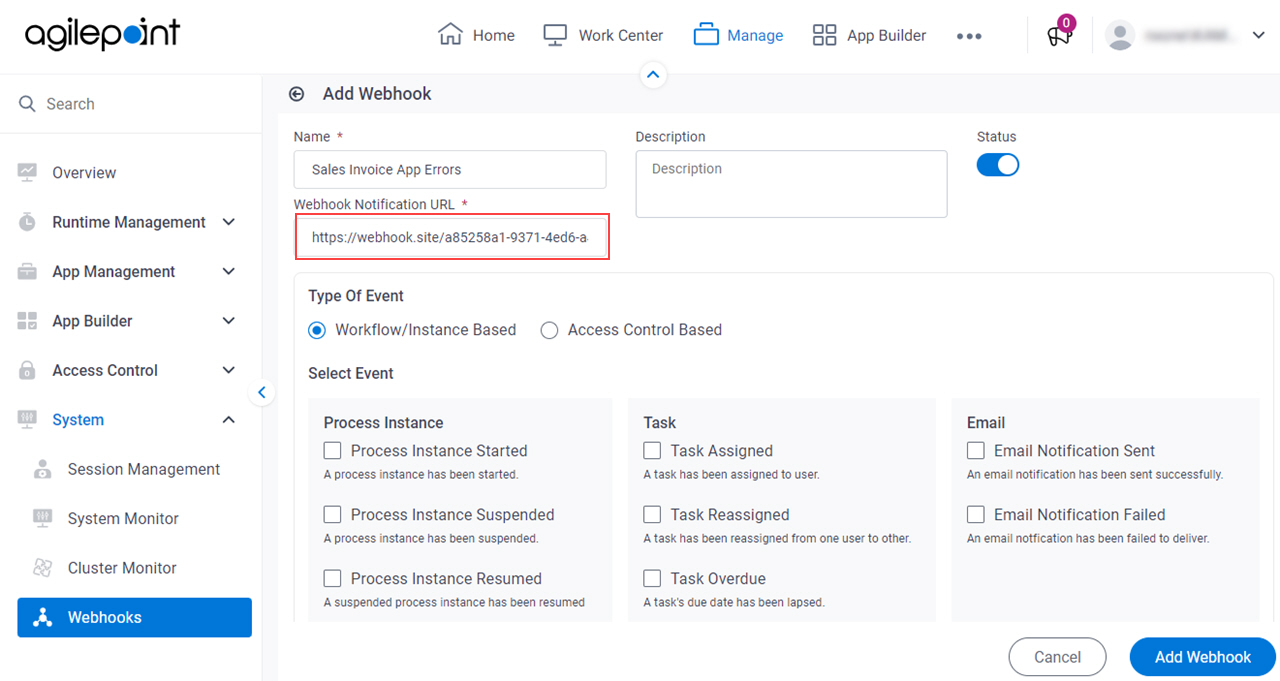Select Workflow/Instance Based radio button
The height and width of the screenshot is (681, 1280).
point(317,330)
